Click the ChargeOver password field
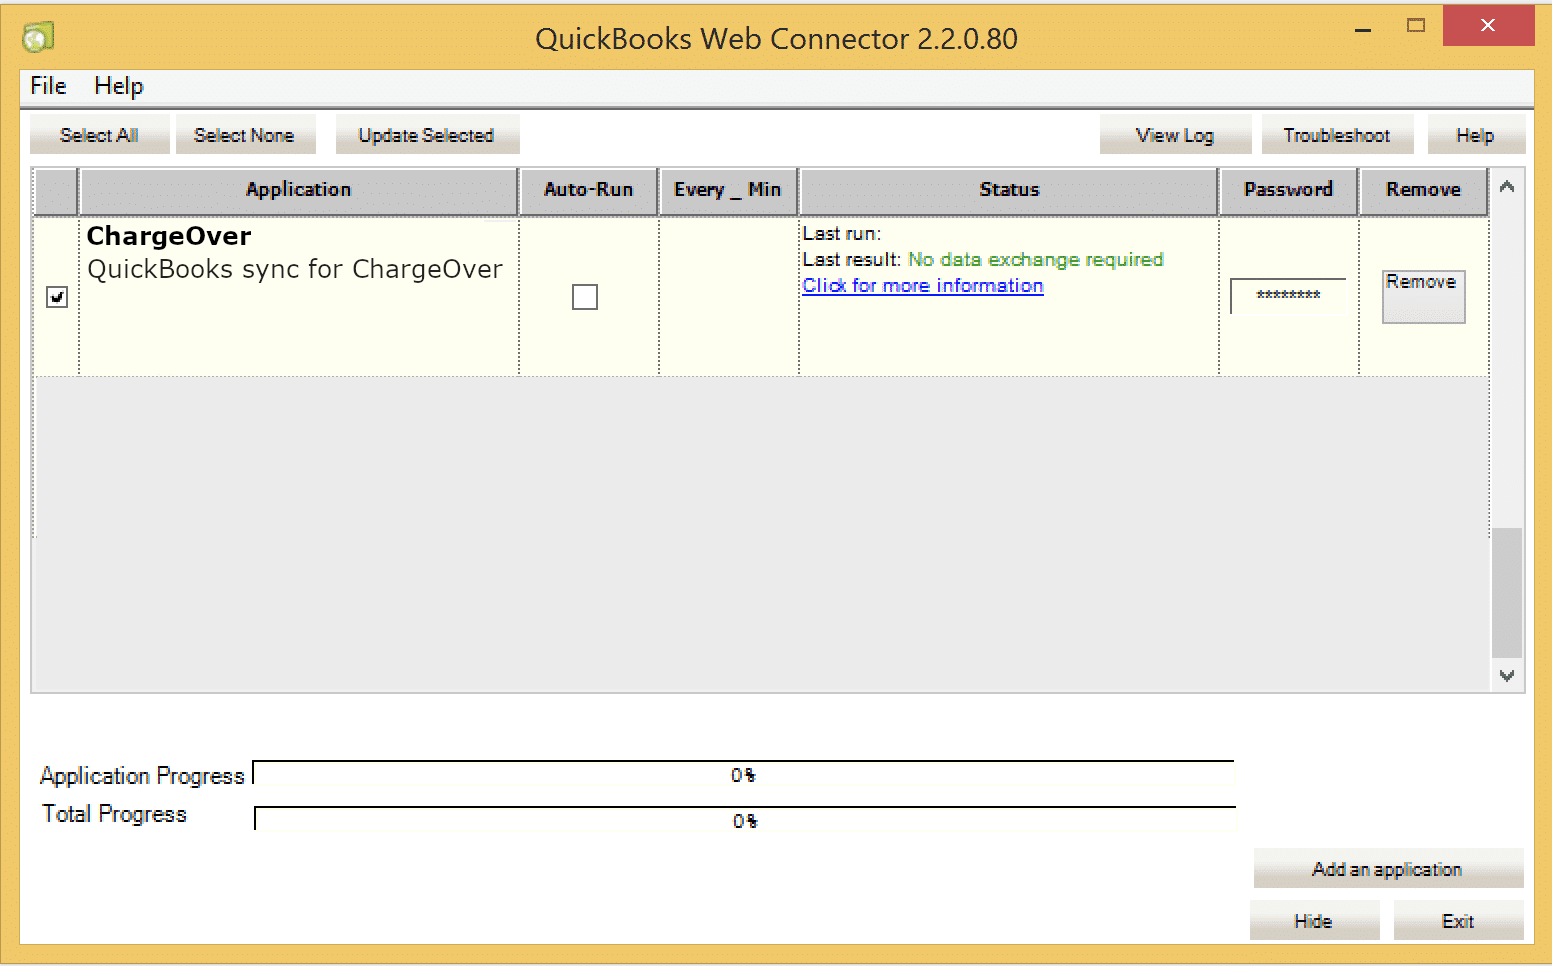This screenshot has height=966, width=1552. tap(1288, 295)
